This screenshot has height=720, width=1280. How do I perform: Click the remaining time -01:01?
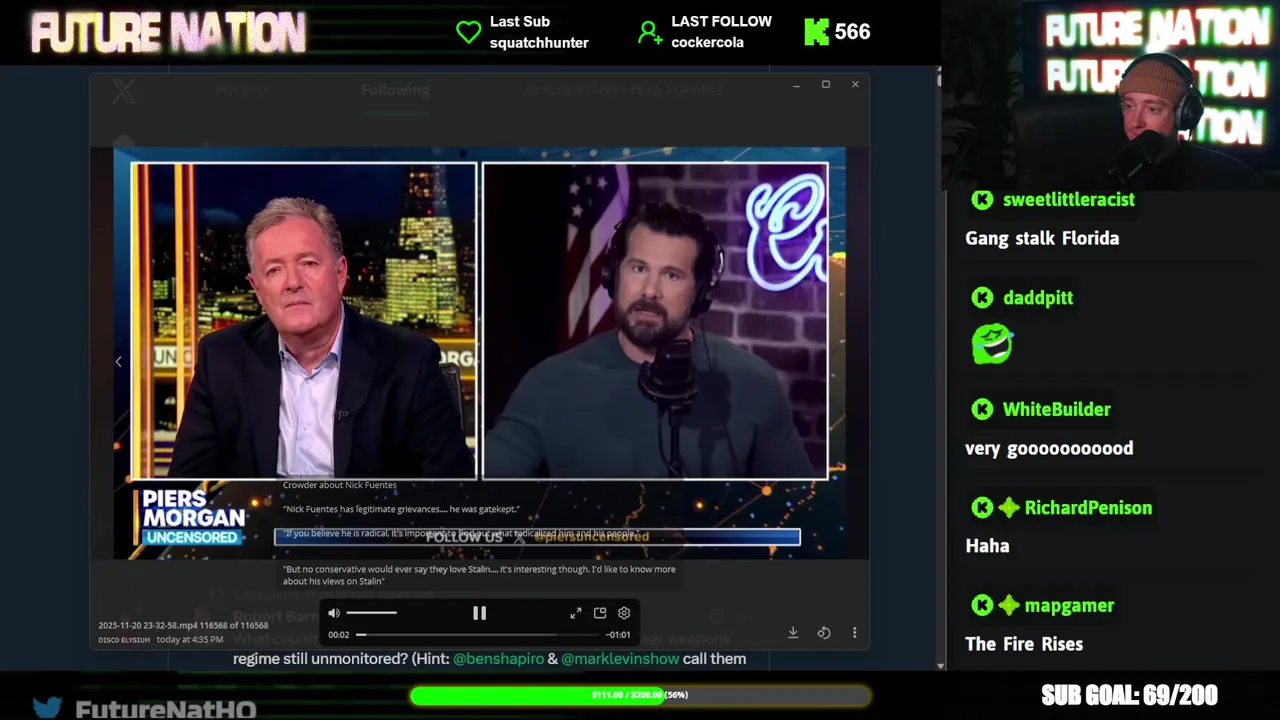[x=618, y=635]
